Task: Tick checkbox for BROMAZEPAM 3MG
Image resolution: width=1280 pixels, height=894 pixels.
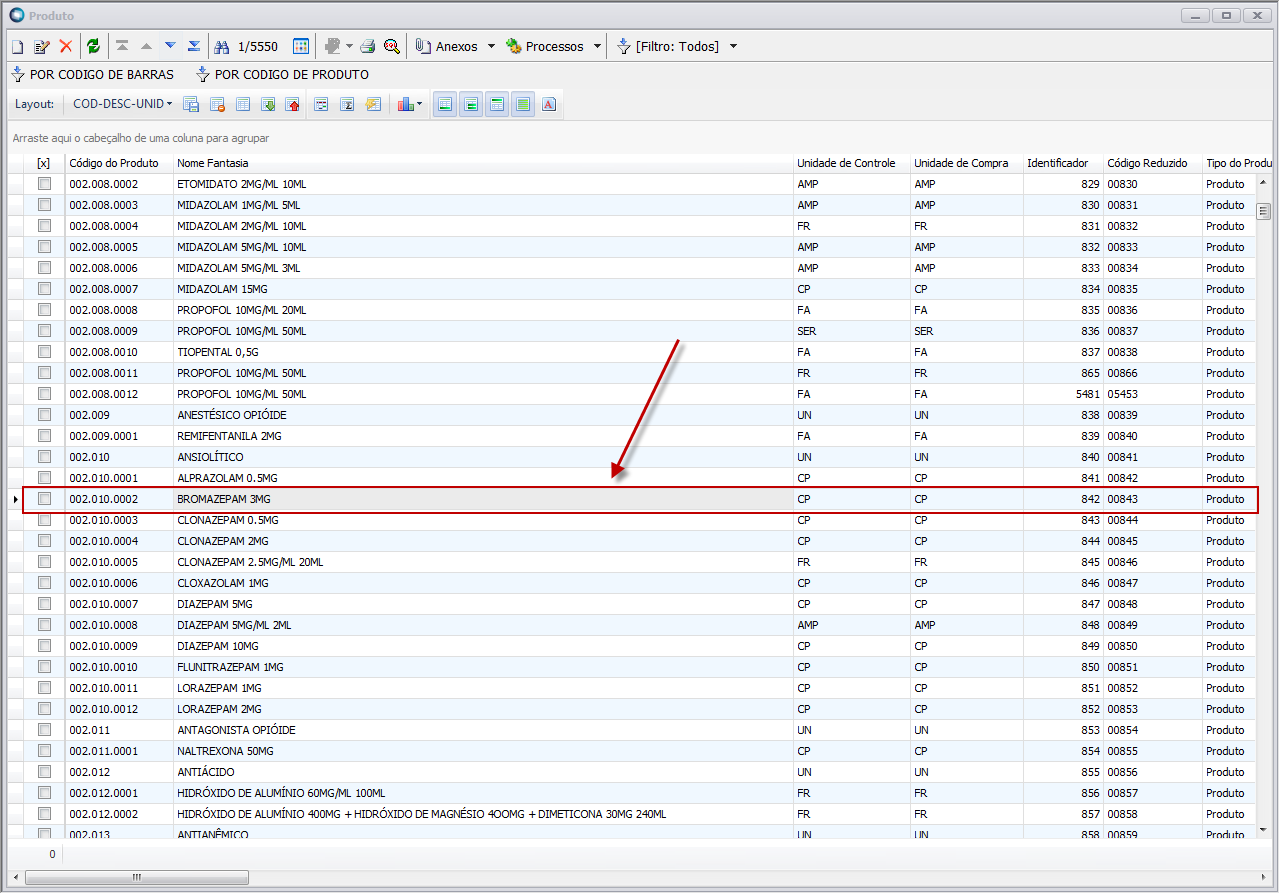Action: [44, 499]
